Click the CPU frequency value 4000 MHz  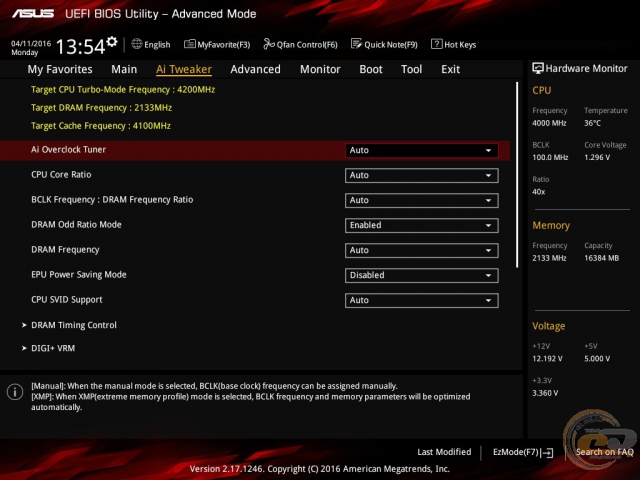click(549, 123)
